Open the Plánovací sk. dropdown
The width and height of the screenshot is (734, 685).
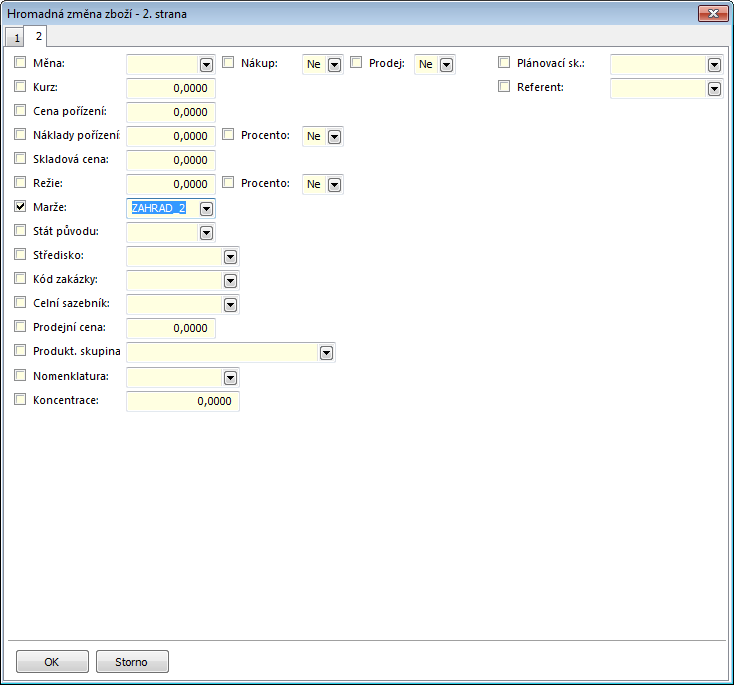tap(714, 65)
